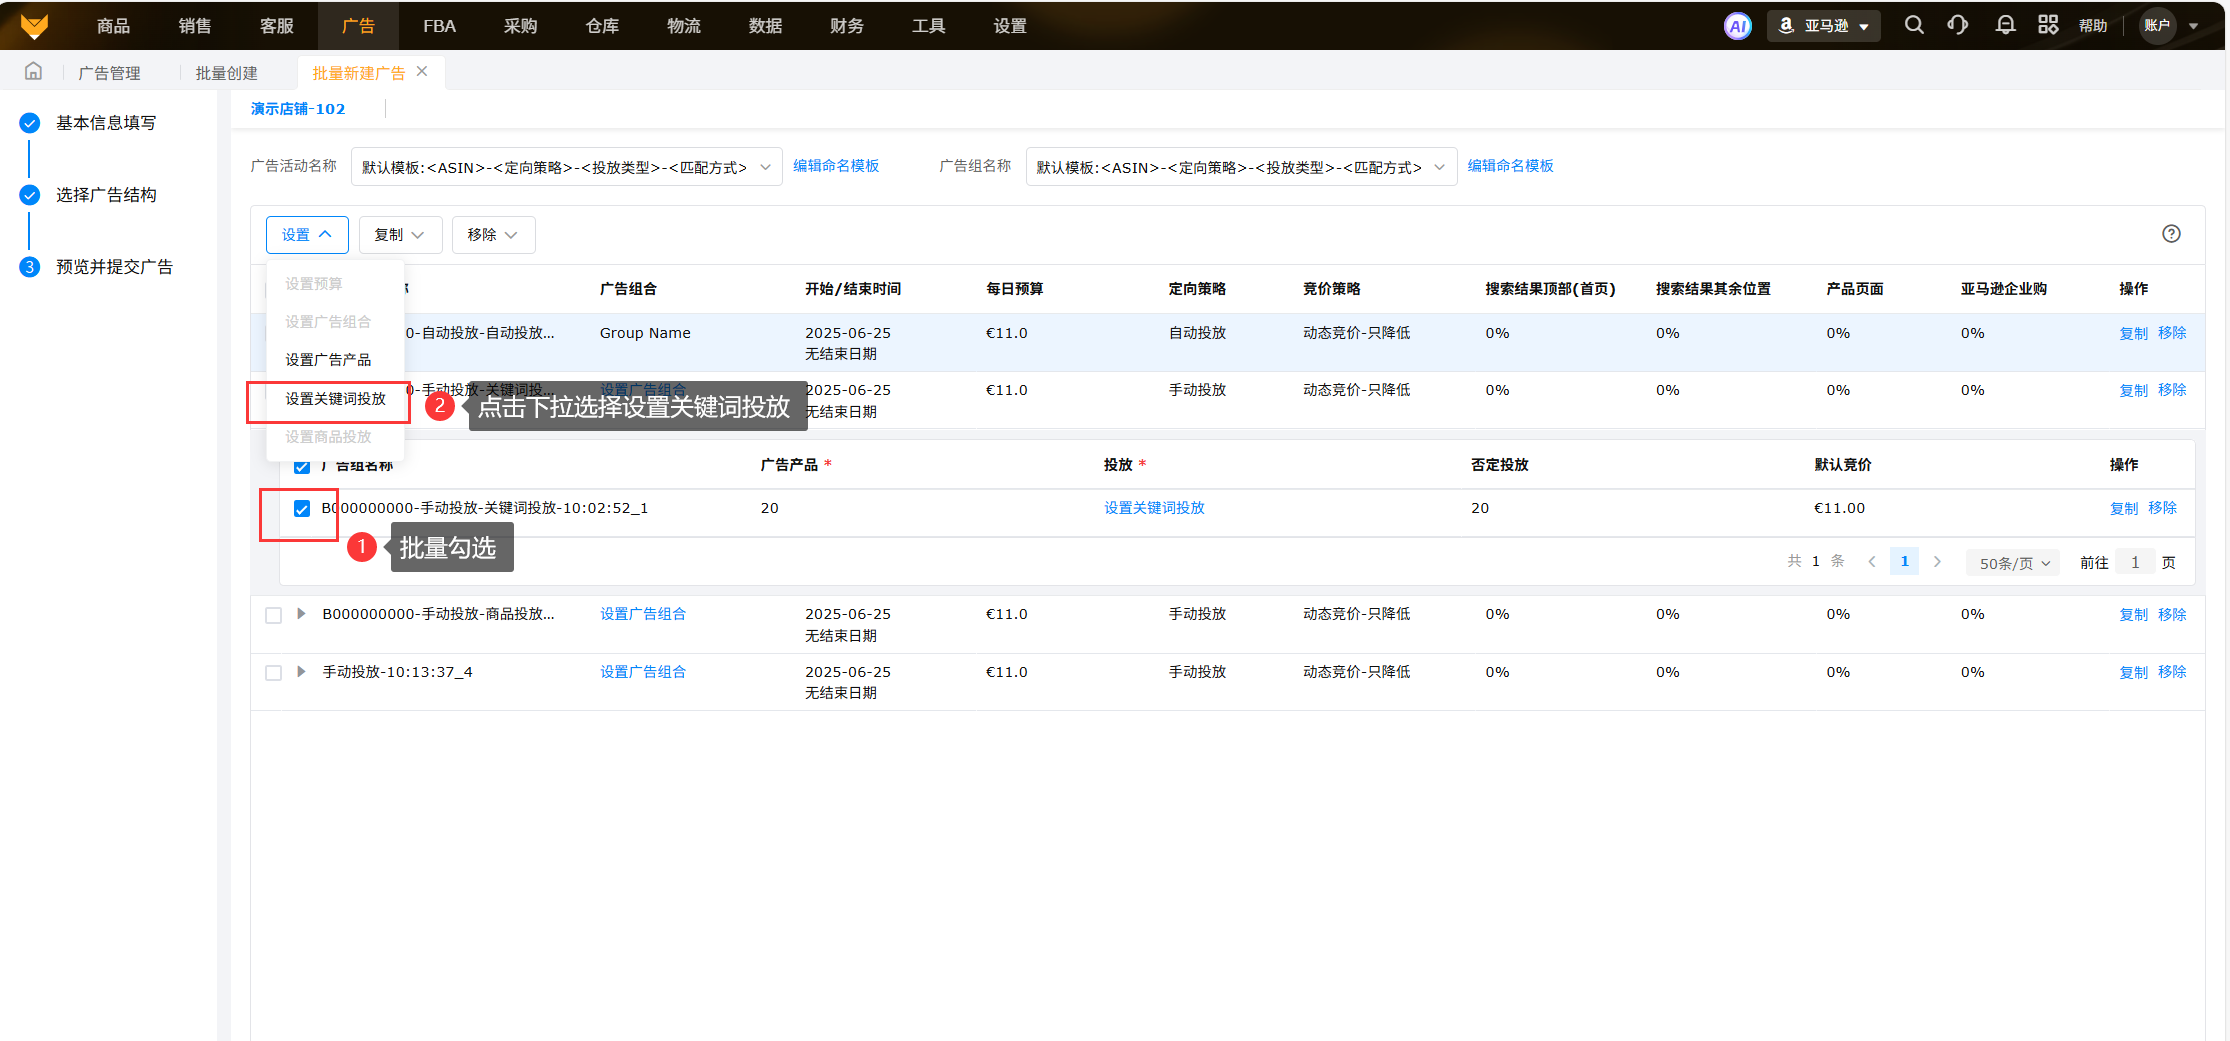
Task: Open the 50条/页 page size dropdown
Action: point(2013,563)
